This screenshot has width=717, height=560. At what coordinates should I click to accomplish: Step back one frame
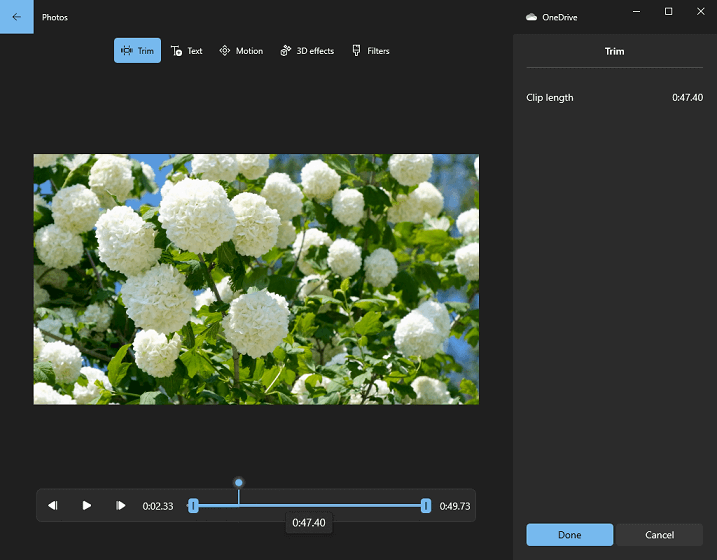point(53,505)
